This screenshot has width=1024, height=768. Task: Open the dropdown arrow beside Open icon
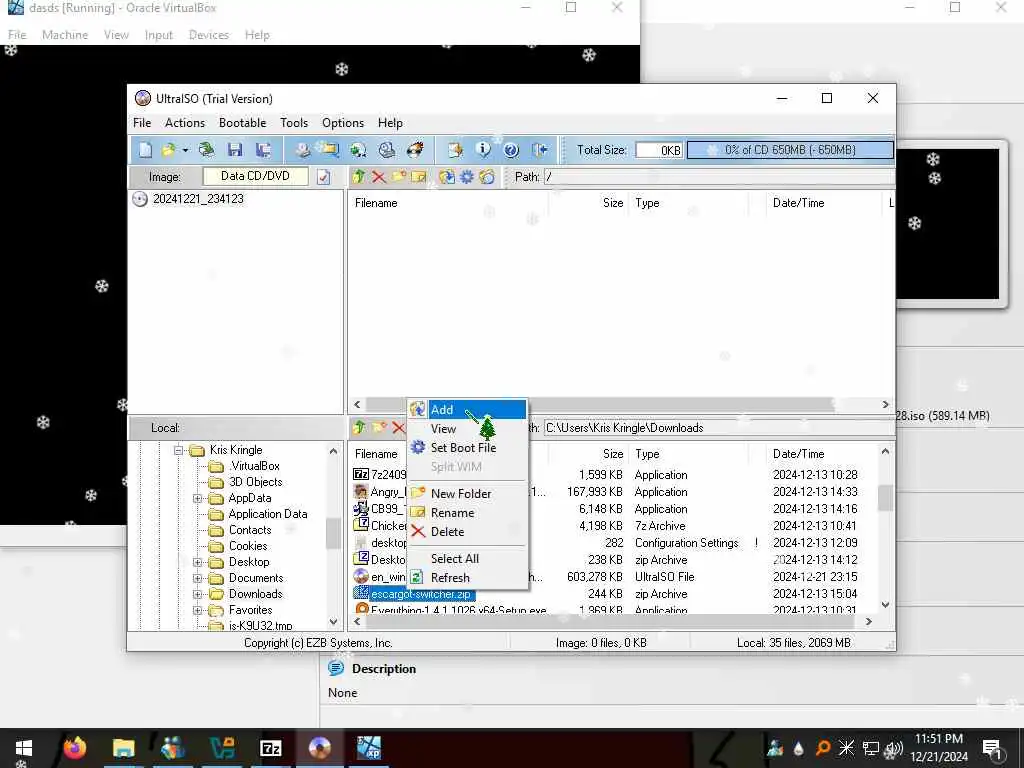click(x=185, y=150)
